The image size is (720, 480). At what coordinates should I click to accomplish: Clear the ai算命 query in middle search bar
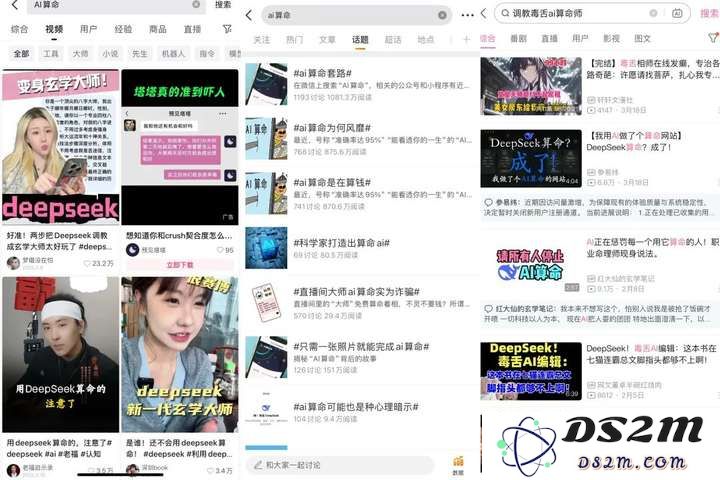coord(442,15)
